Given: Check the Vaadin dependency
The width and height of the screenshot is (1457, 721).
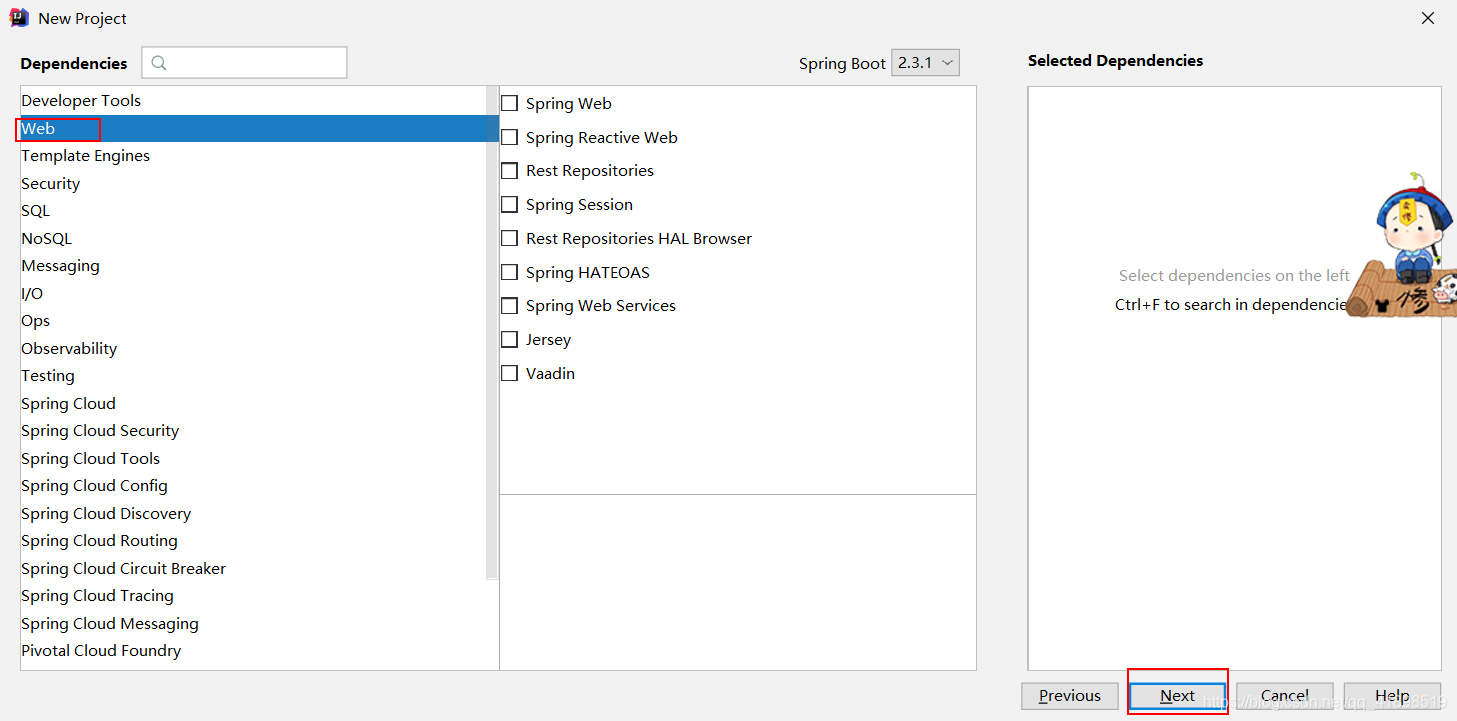Looking at the screenshot, I should pos(510,373).
